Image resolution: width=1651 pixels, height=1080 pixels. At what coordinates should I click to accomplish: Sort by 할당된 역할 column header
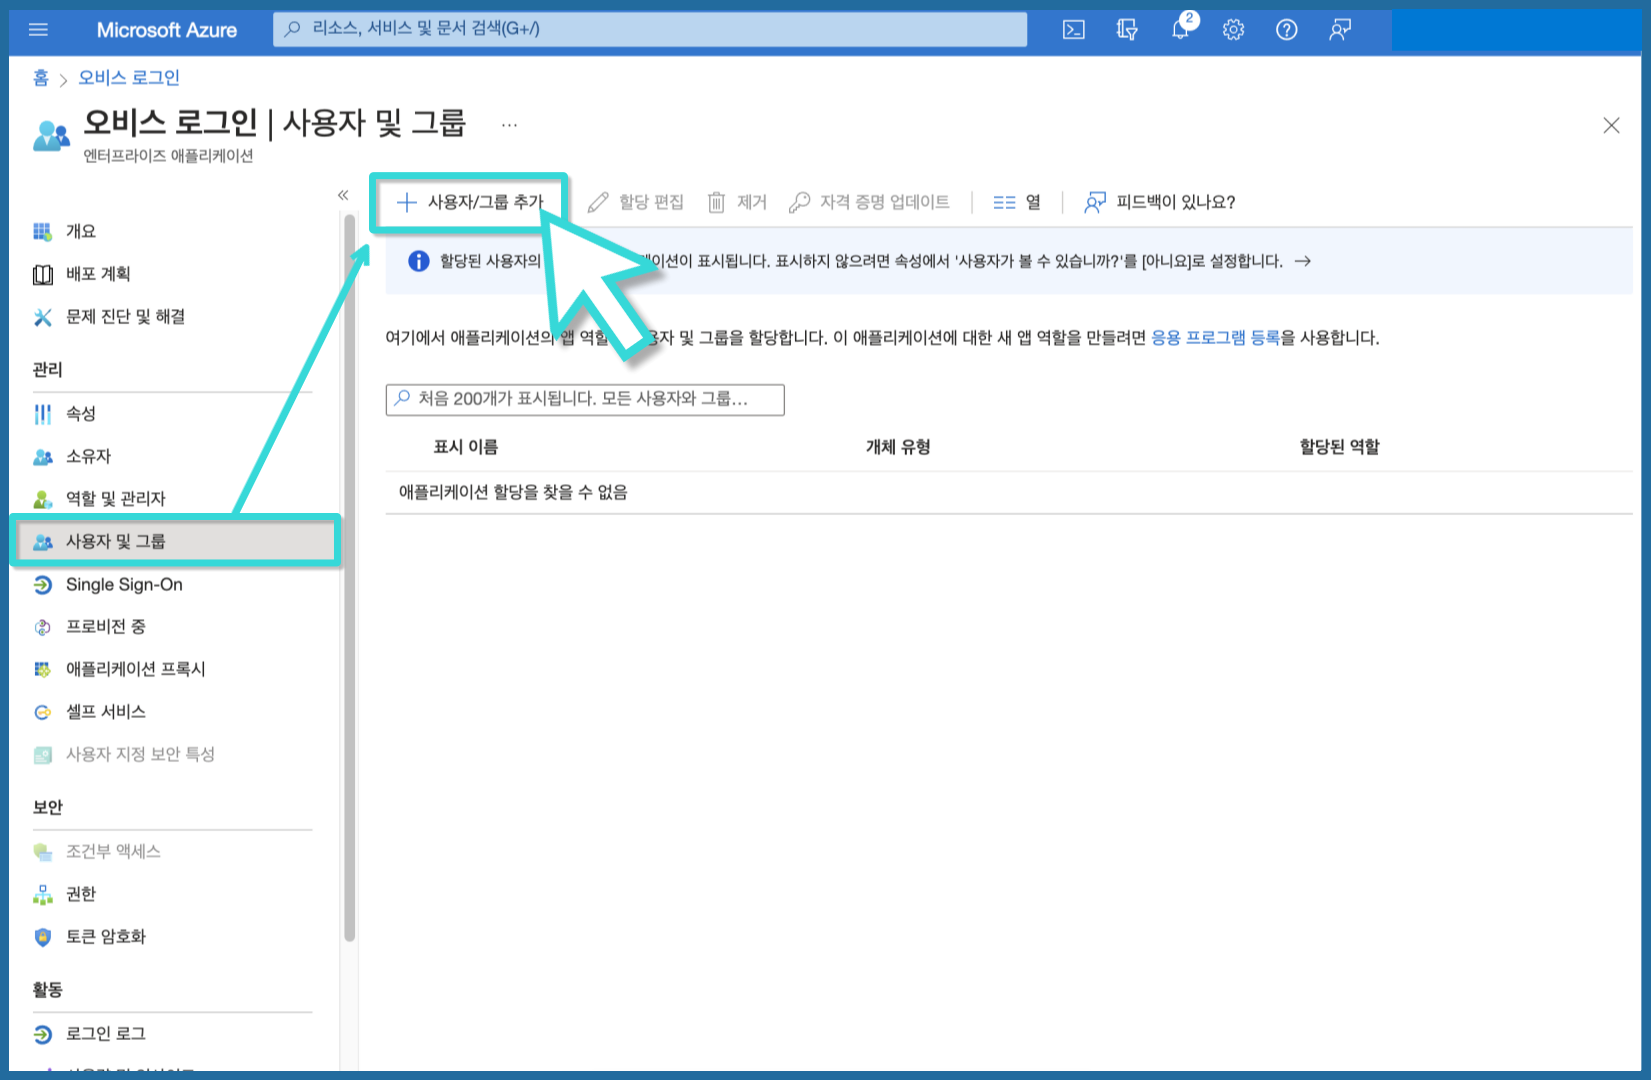[x=1339, y=447]
